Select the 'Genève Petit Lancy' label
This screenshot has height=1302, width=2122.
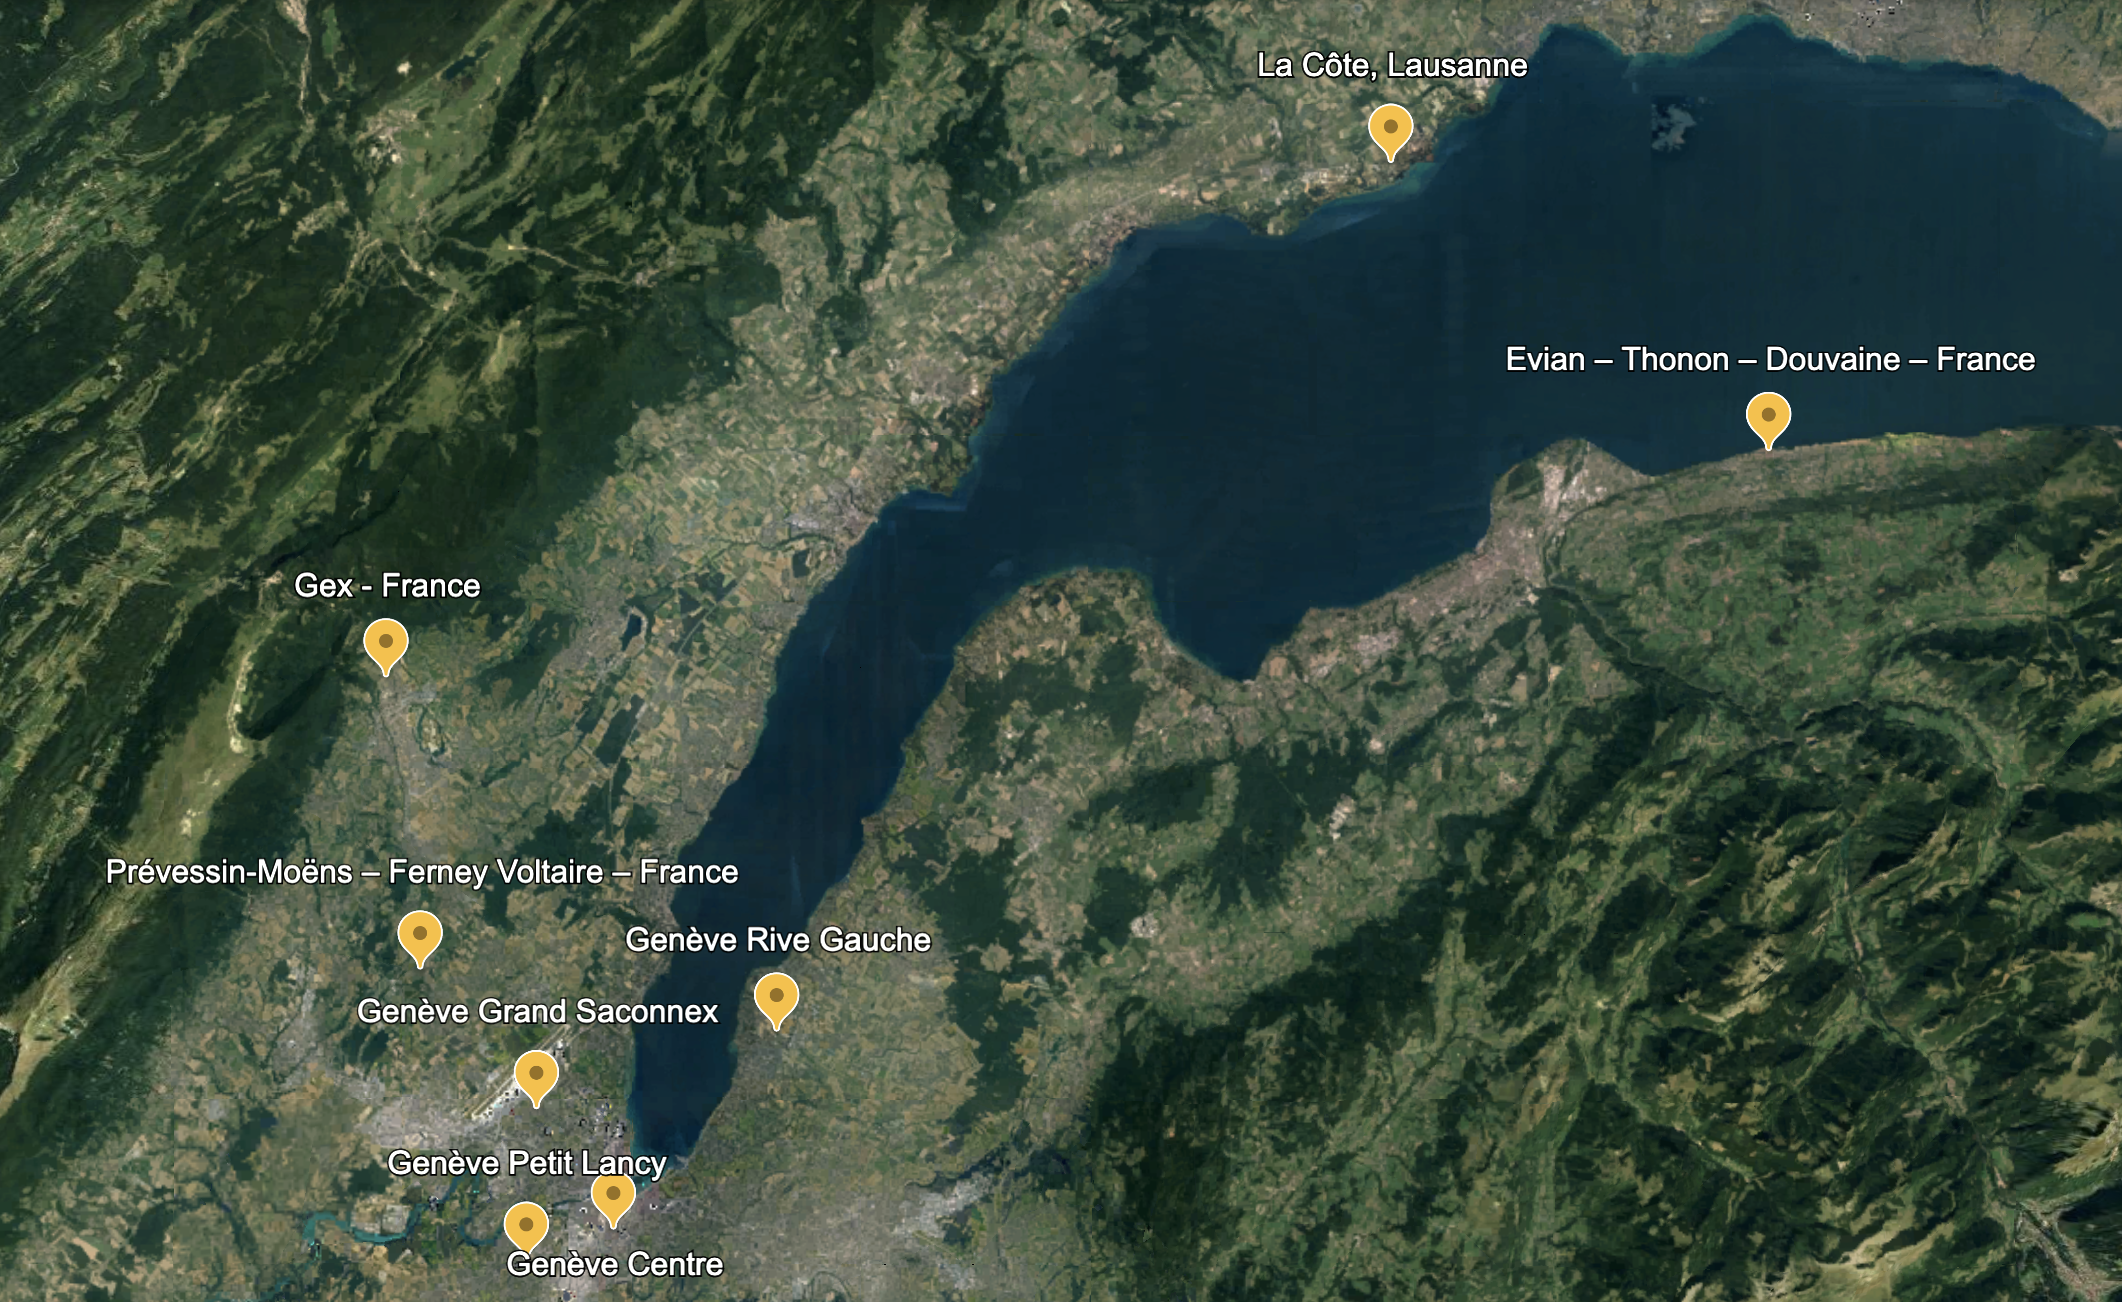pyautogui.click(x=526, y=1163)
